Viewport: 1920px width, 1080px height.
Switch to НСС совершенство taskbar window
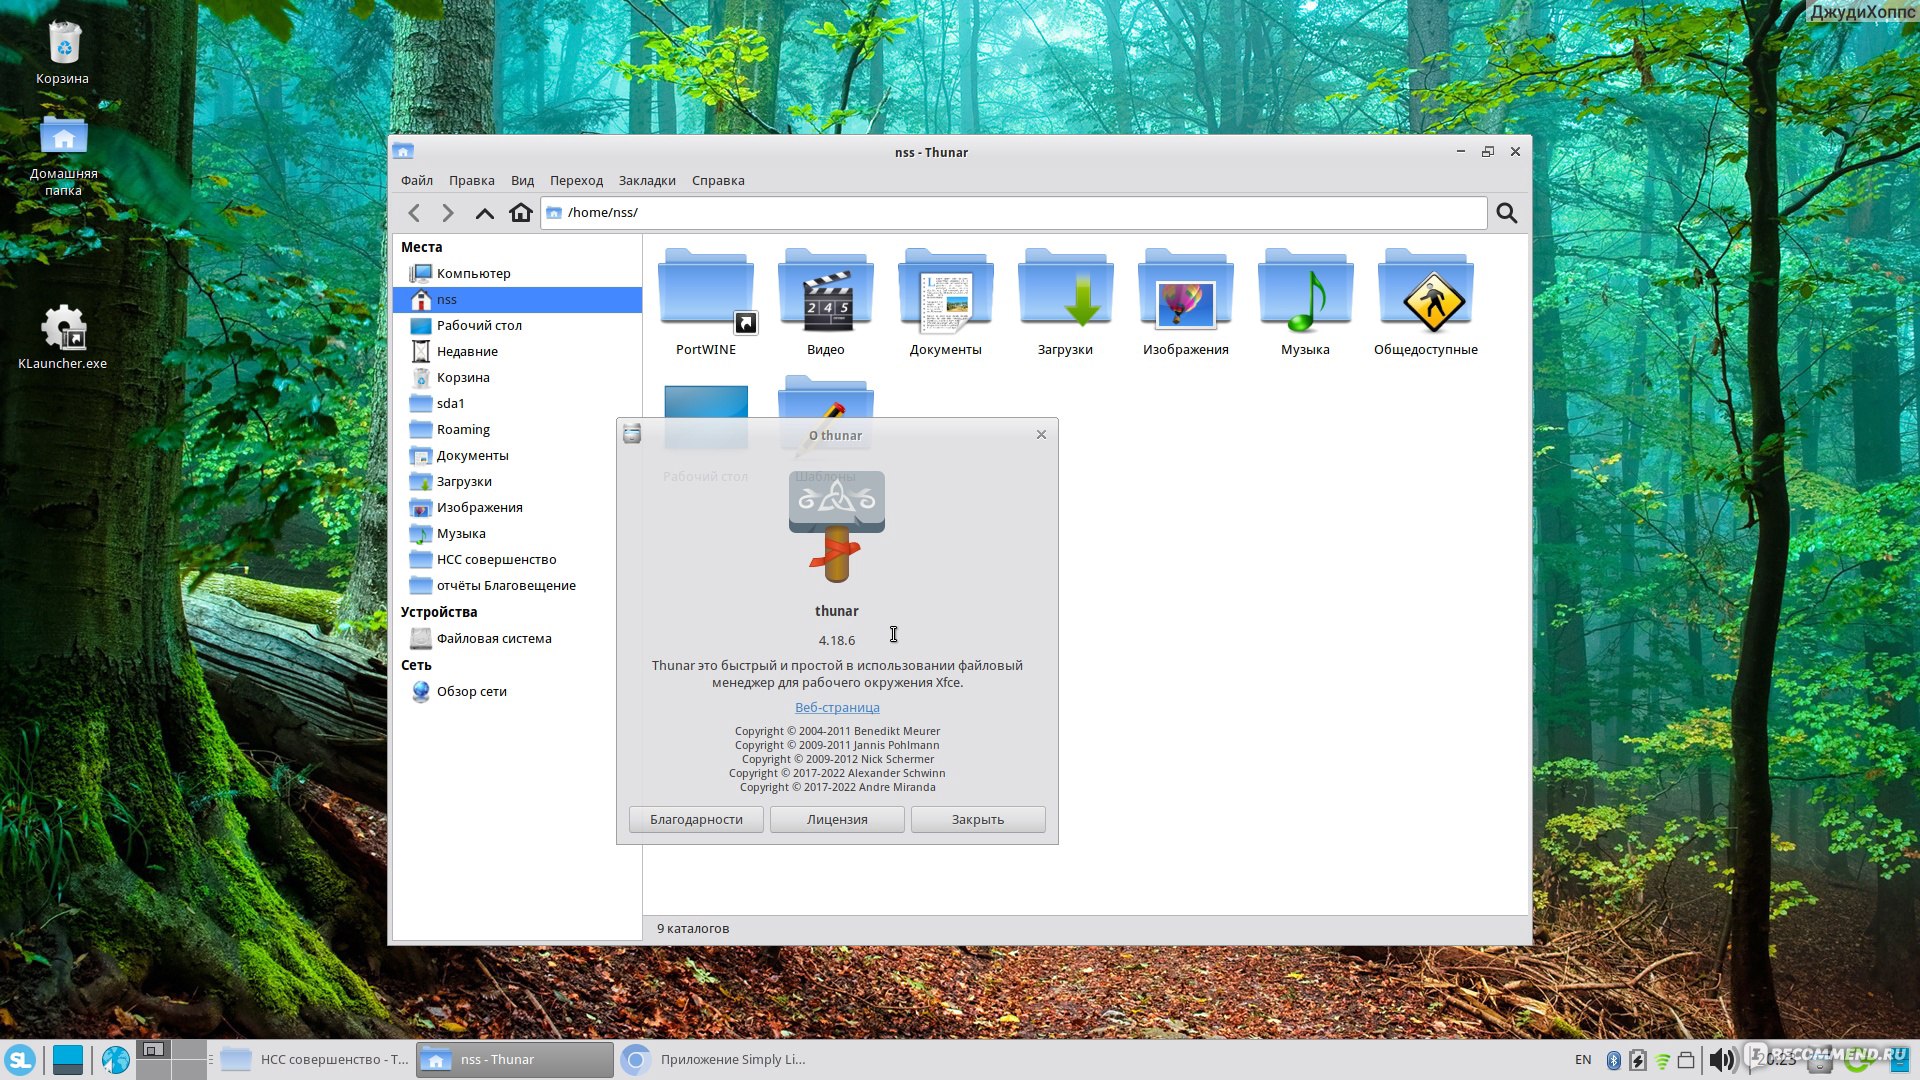pos(314,1060)
